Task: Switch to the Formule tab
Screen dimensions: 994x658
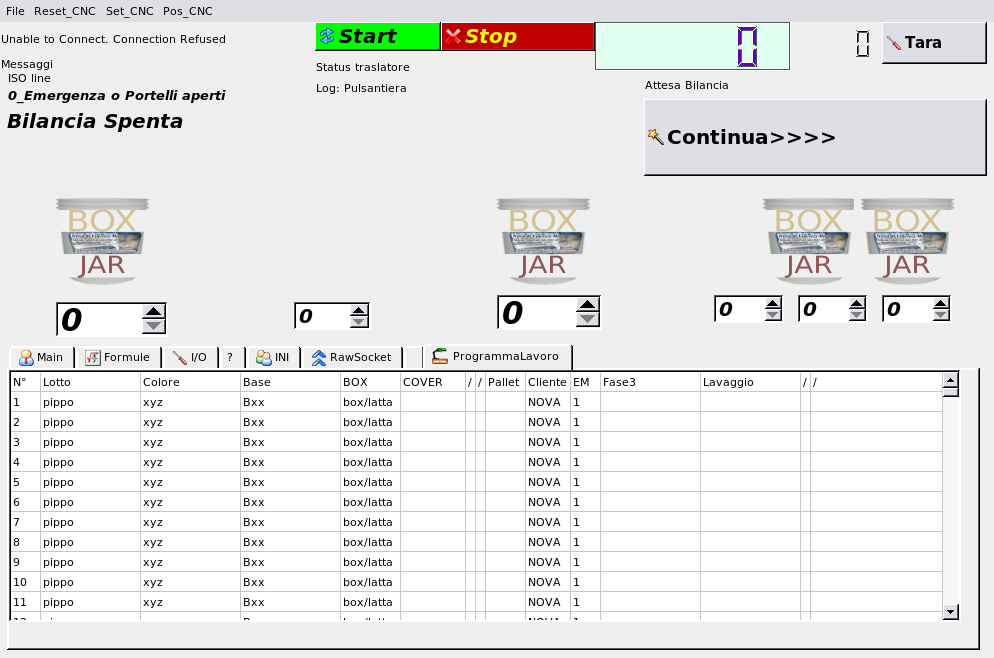Action: [x=117, y=357]
